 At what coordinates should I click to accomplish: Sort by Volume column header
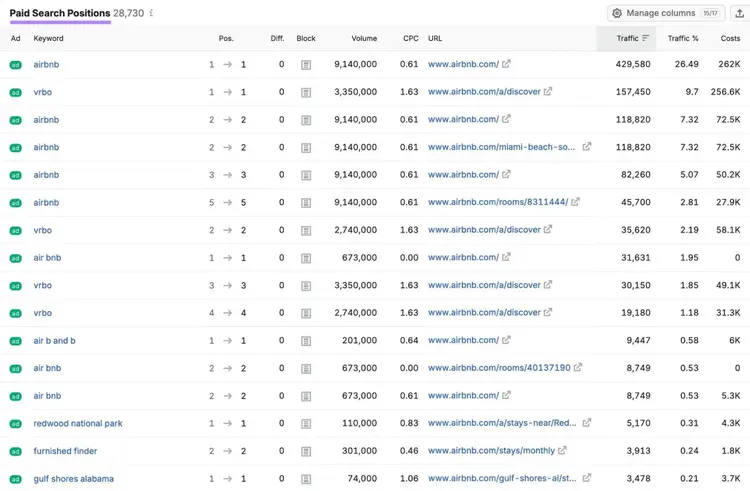point(364,38)
